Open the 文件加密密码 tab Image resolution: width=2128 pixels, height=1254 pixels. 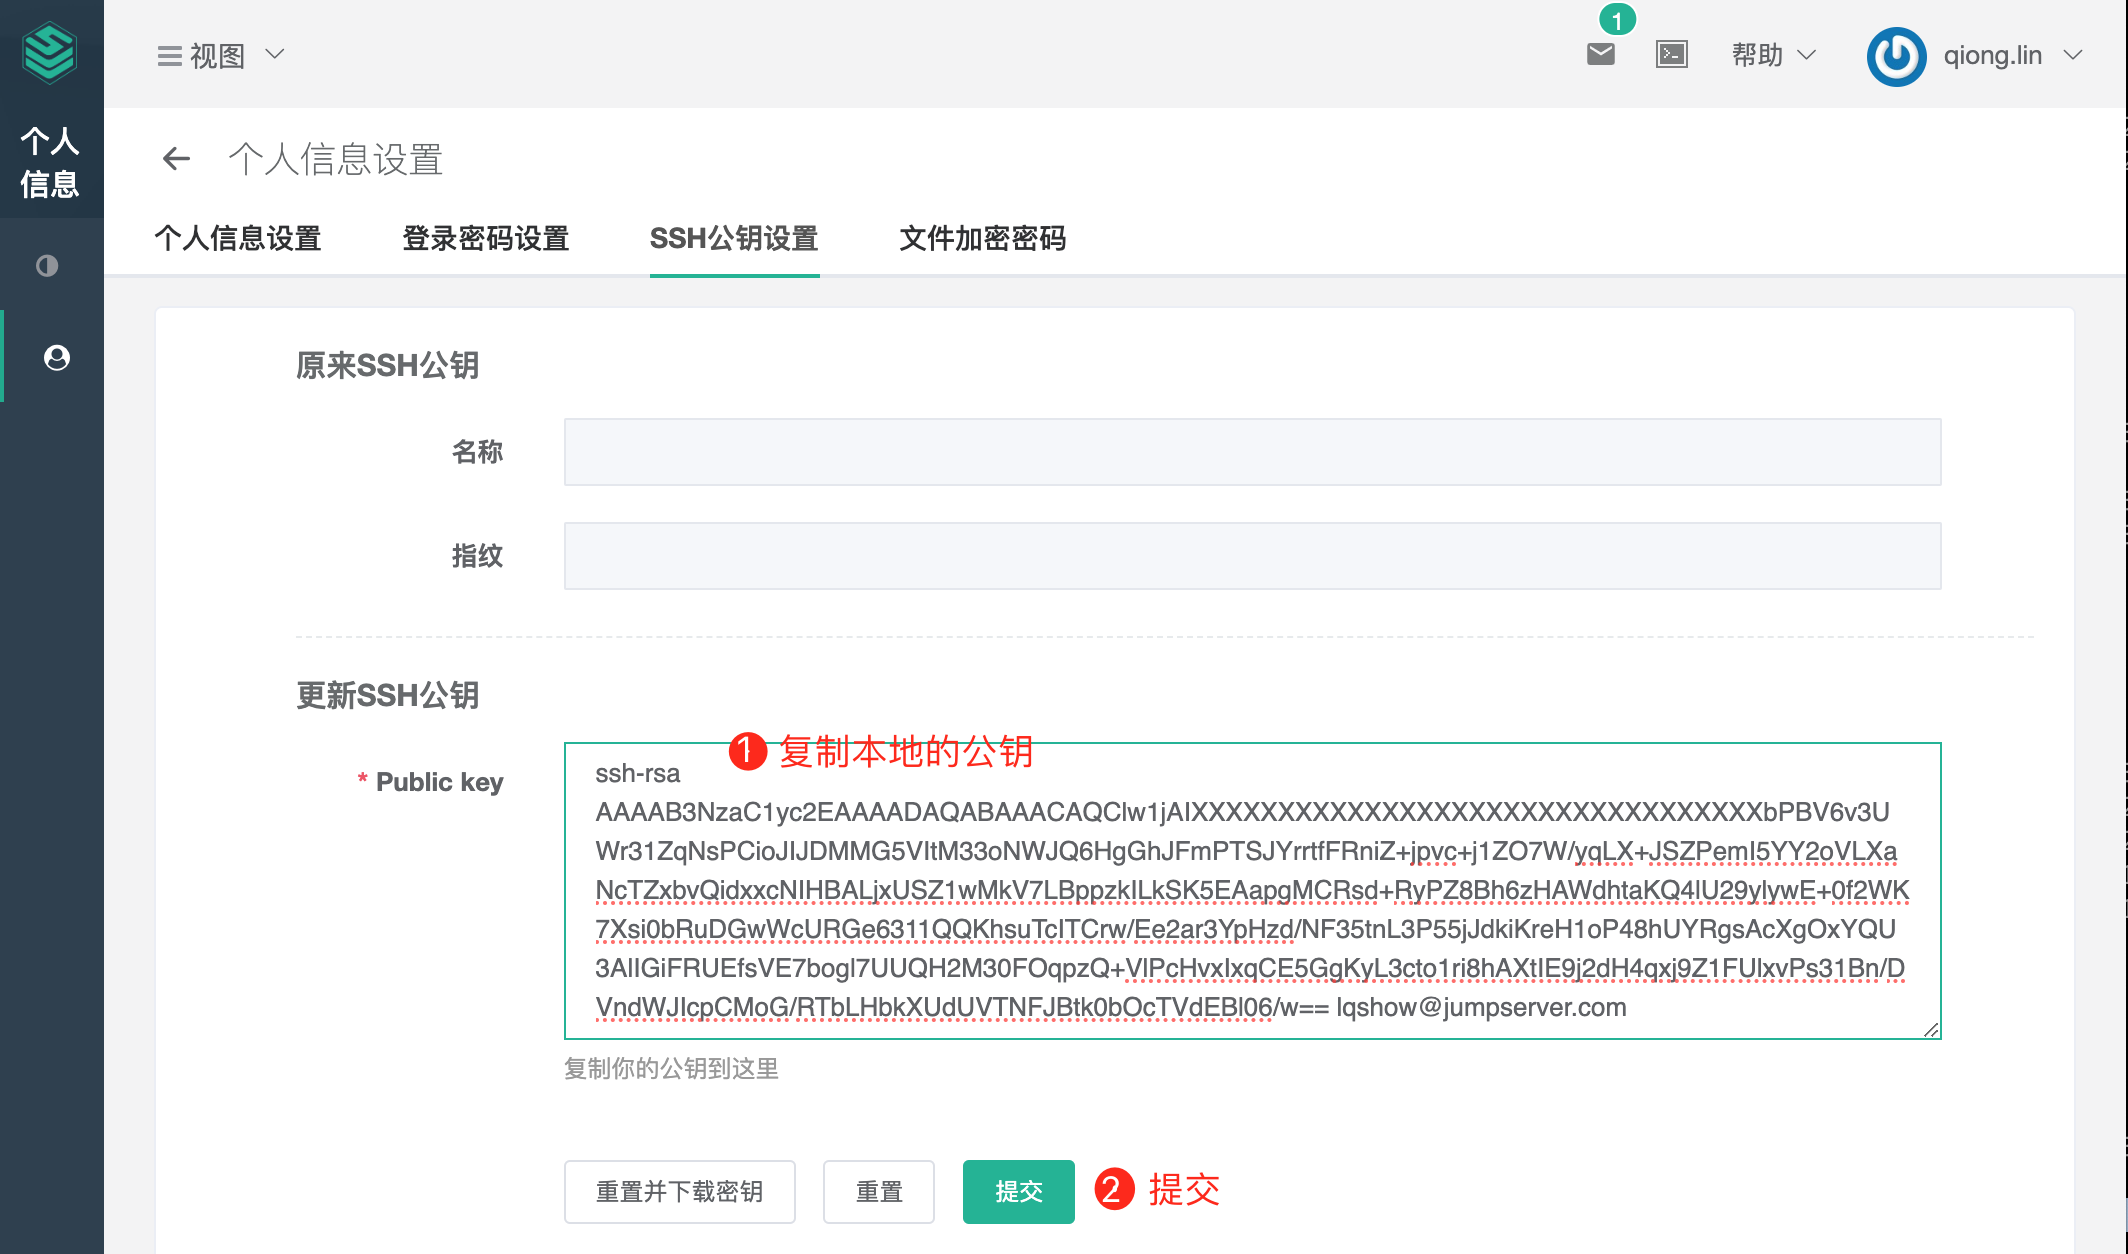[x=983, y=238]
